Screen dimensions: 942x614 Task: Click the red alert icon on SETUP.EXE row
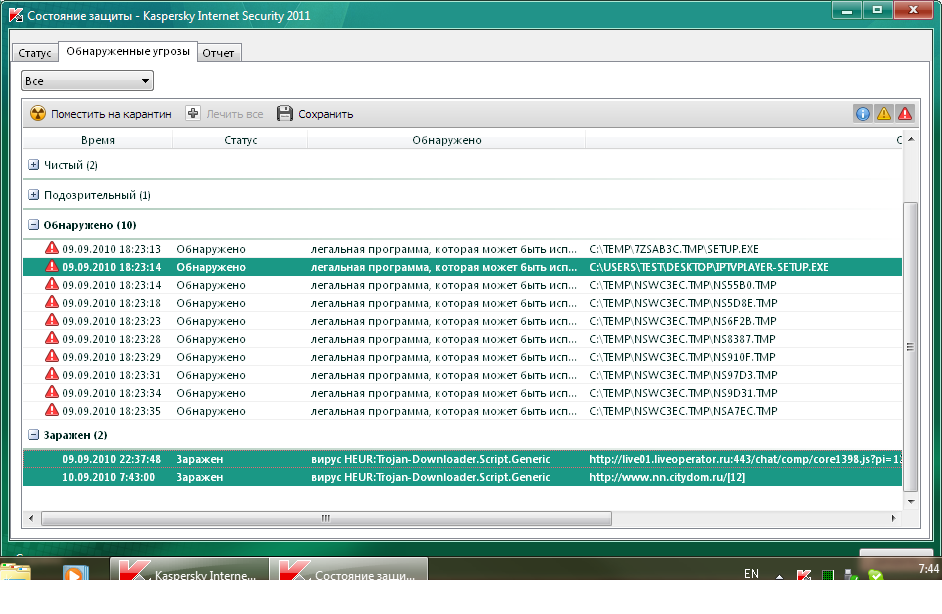tap(52, 249)
